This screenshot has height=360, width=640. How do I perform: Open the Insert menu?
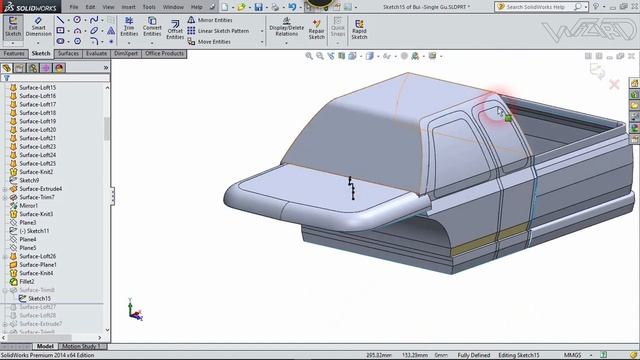point(128,7)
